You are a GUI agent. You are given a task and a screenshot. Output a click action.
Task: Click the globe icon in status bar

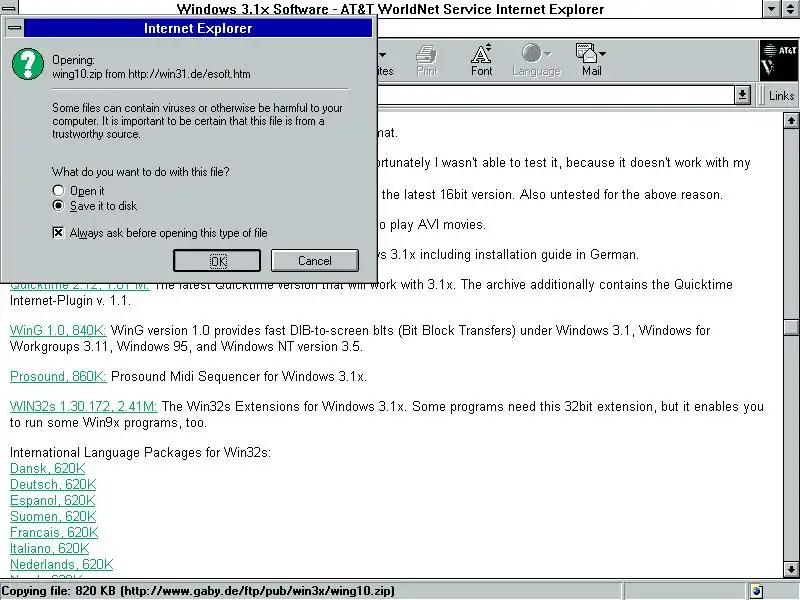click(757, 591)
